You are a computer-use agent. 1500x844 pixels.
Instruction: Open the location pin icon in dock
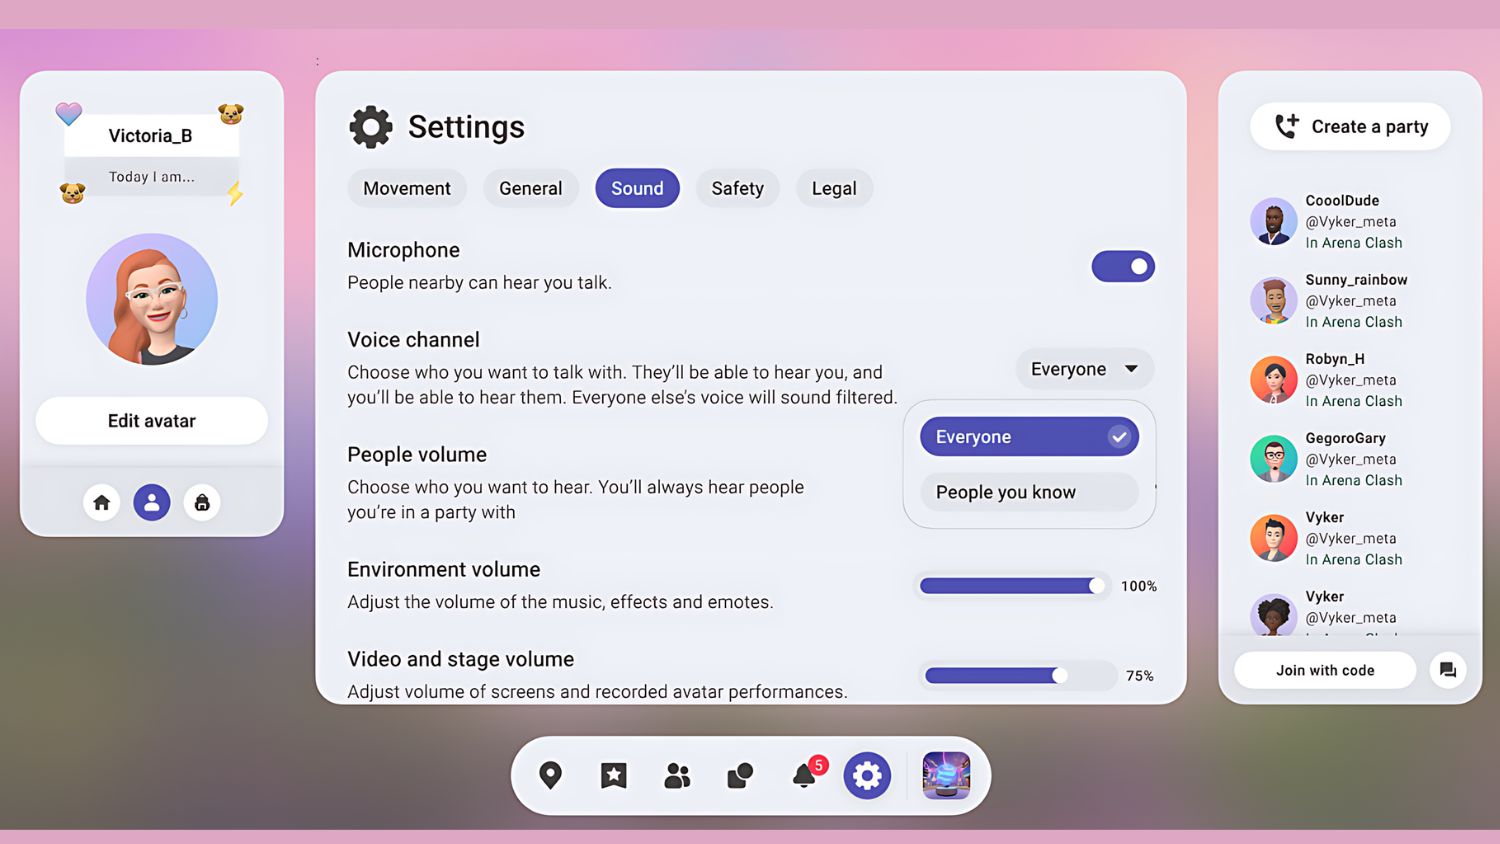point(550,775)
